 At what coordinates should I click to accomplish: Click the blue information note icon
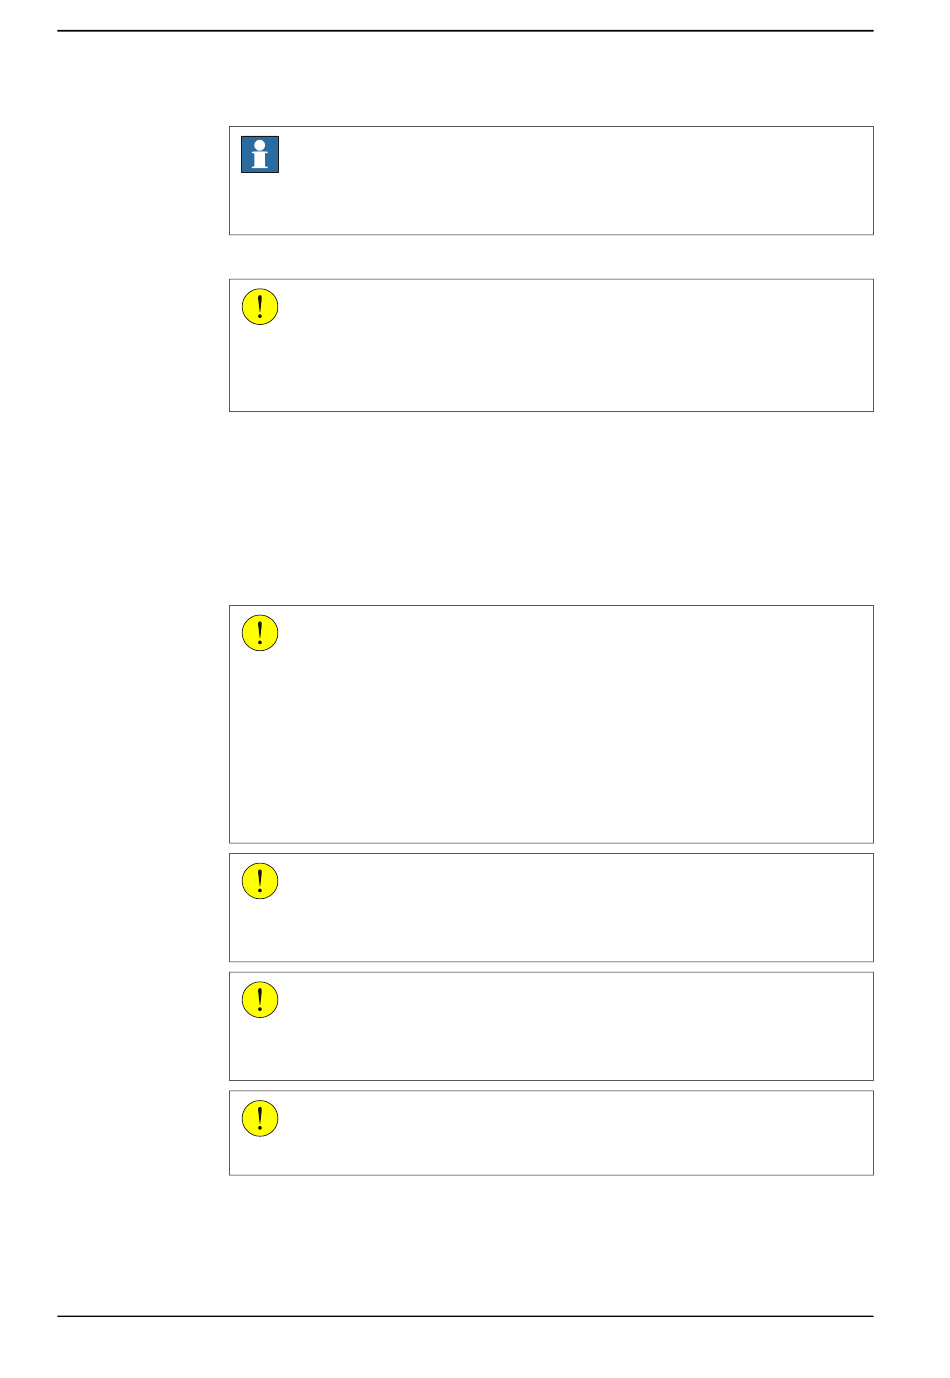(260, 155)
